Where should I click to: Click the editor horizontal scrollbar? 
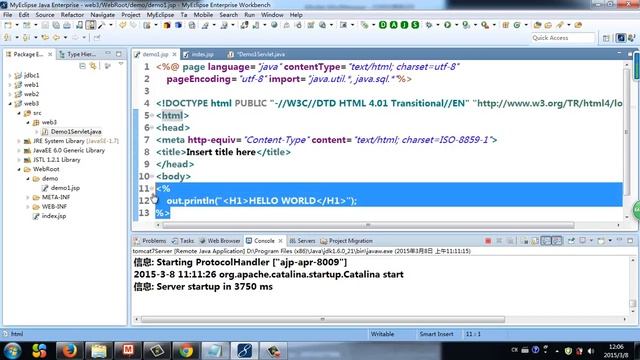point(368,225)
